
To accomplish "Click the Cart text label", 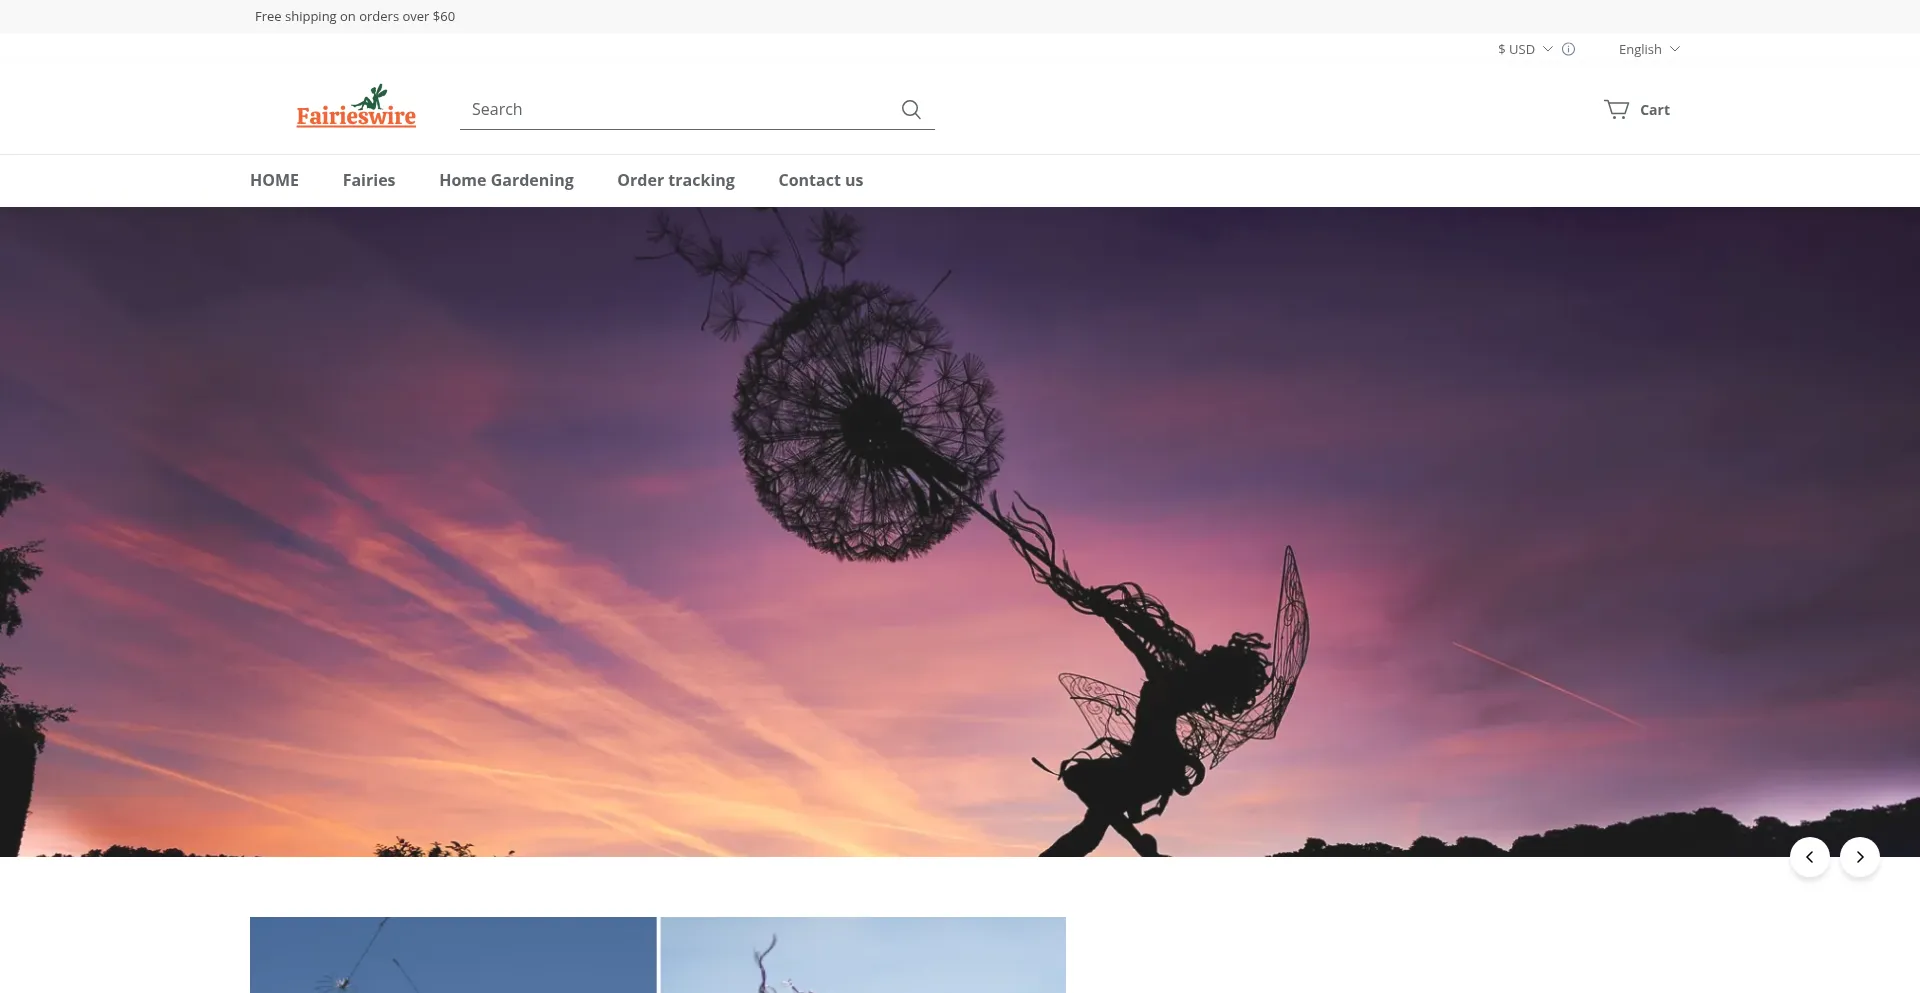I will click(1654, 110).
